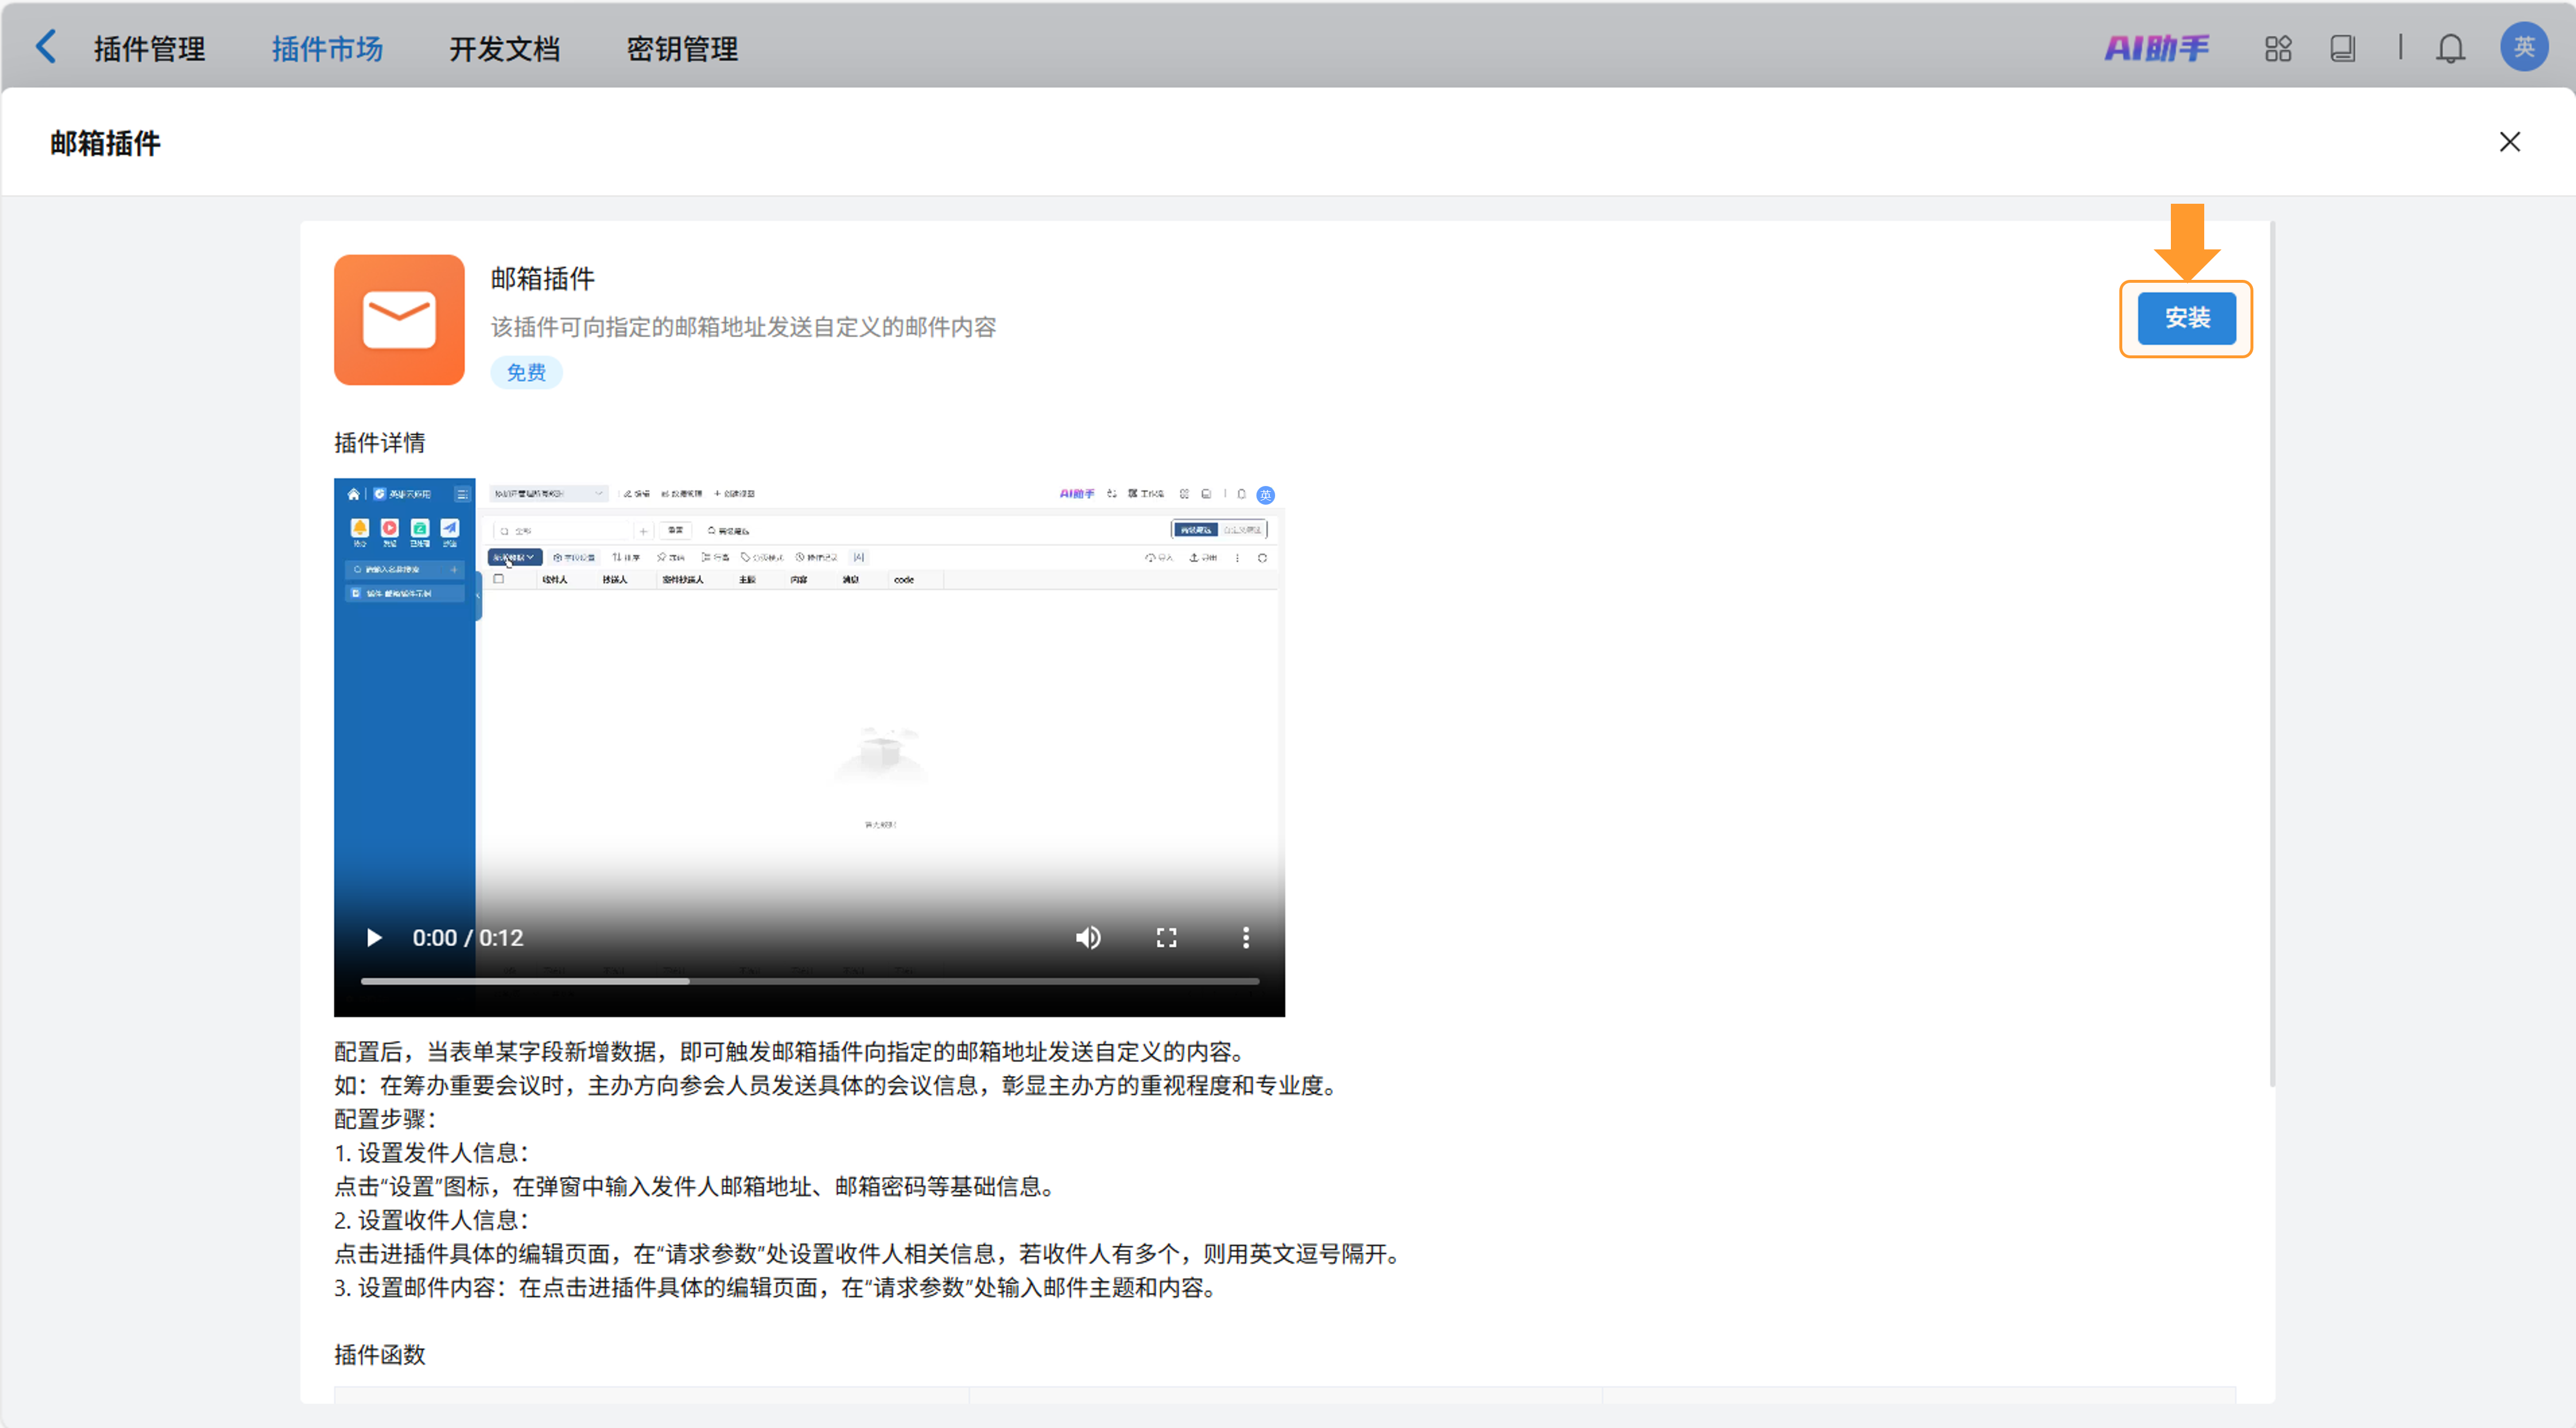Open notifications bell
2576x1428 pixels.
pos(2450,48)
